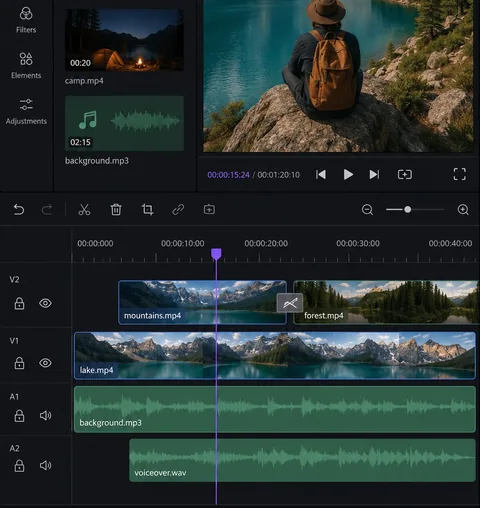Split clip with the scissors tool
This screenshot has height=508, width=480.
(84, 210)
